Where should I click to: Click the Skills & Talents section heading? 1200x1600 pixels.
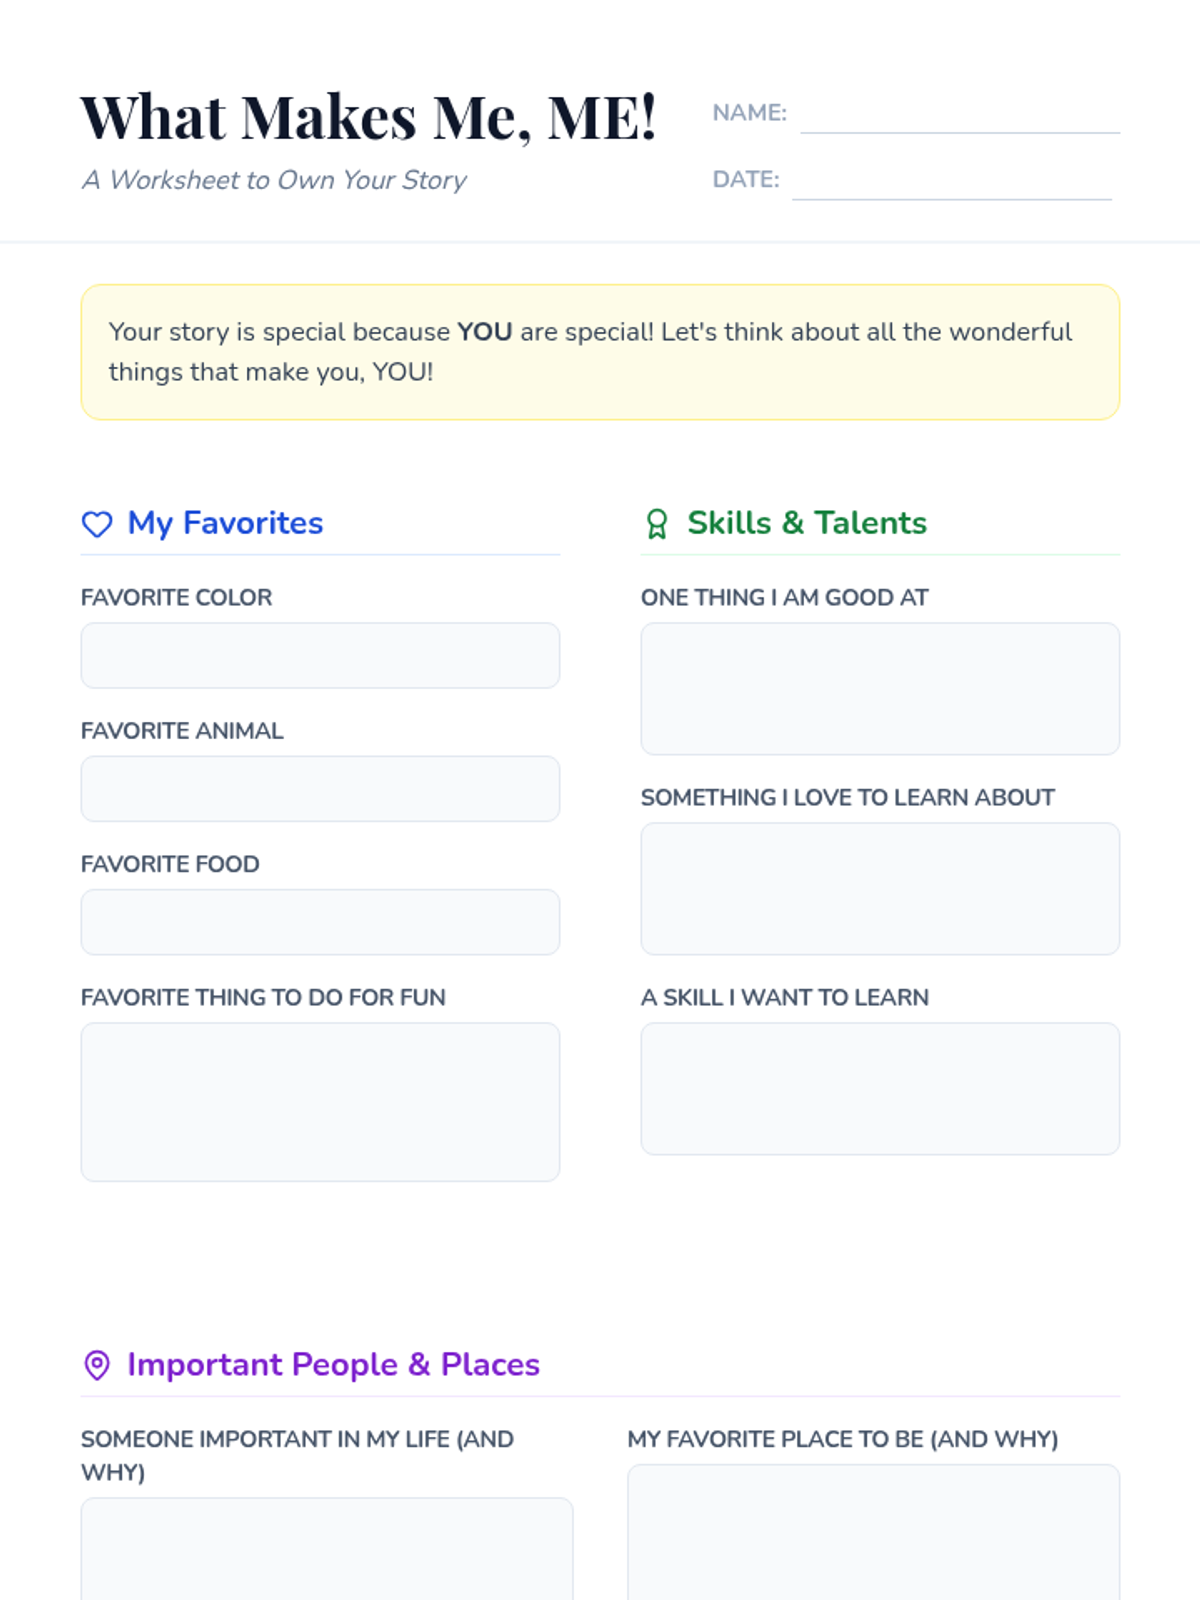coord(806,523)
